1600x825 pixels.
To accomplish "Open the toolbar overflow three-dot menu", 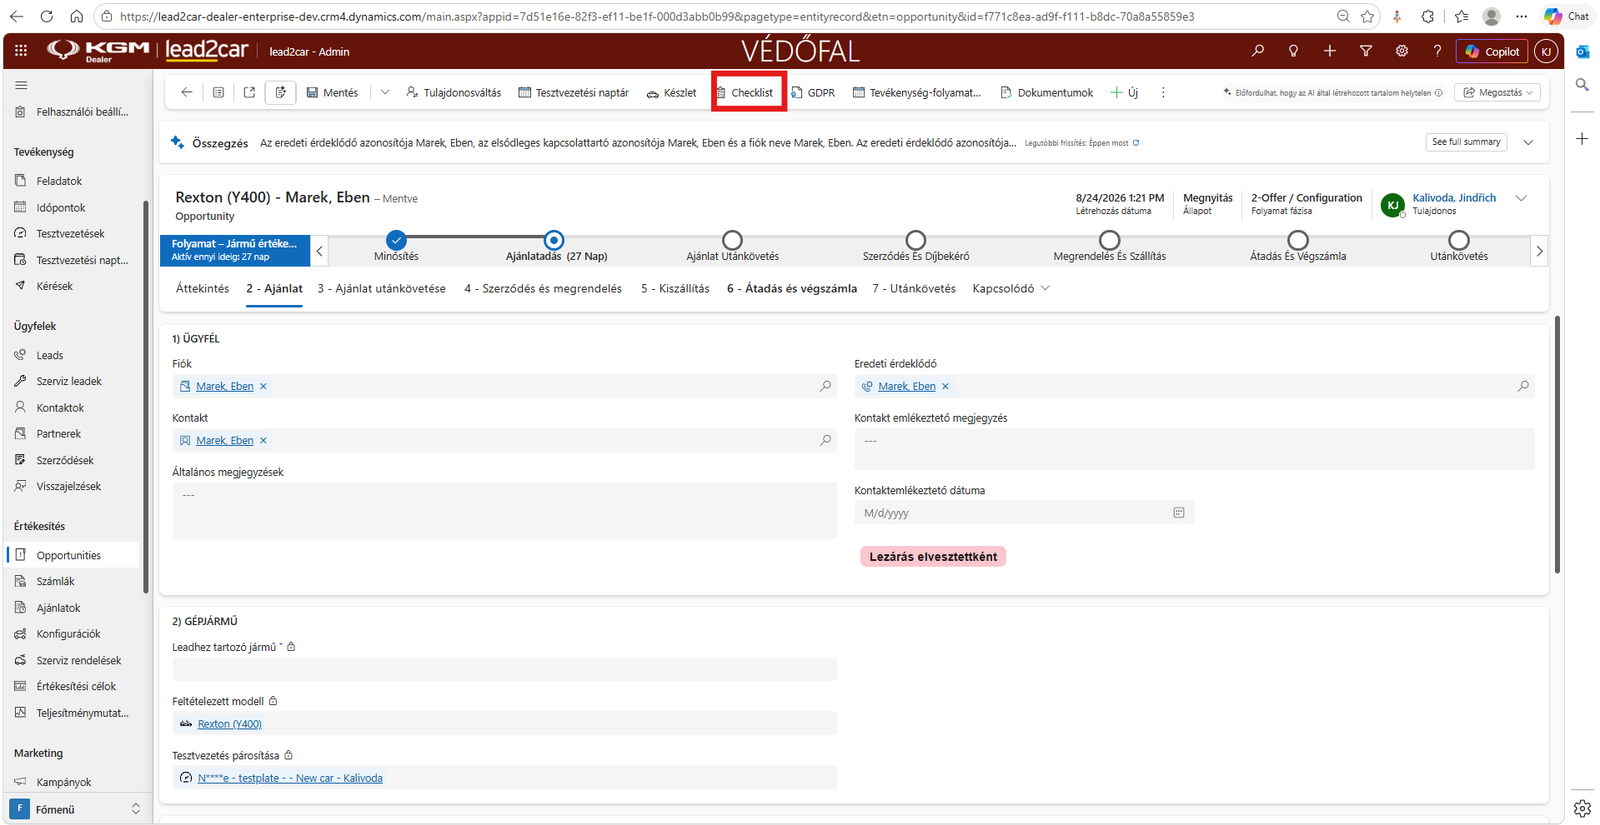I will click(1163, 92).
